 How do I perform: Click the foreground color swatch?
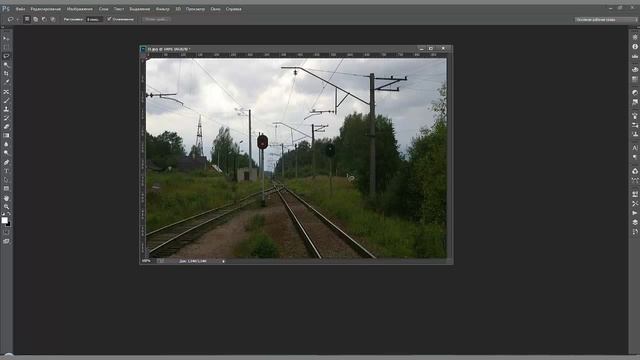(4, 220)
